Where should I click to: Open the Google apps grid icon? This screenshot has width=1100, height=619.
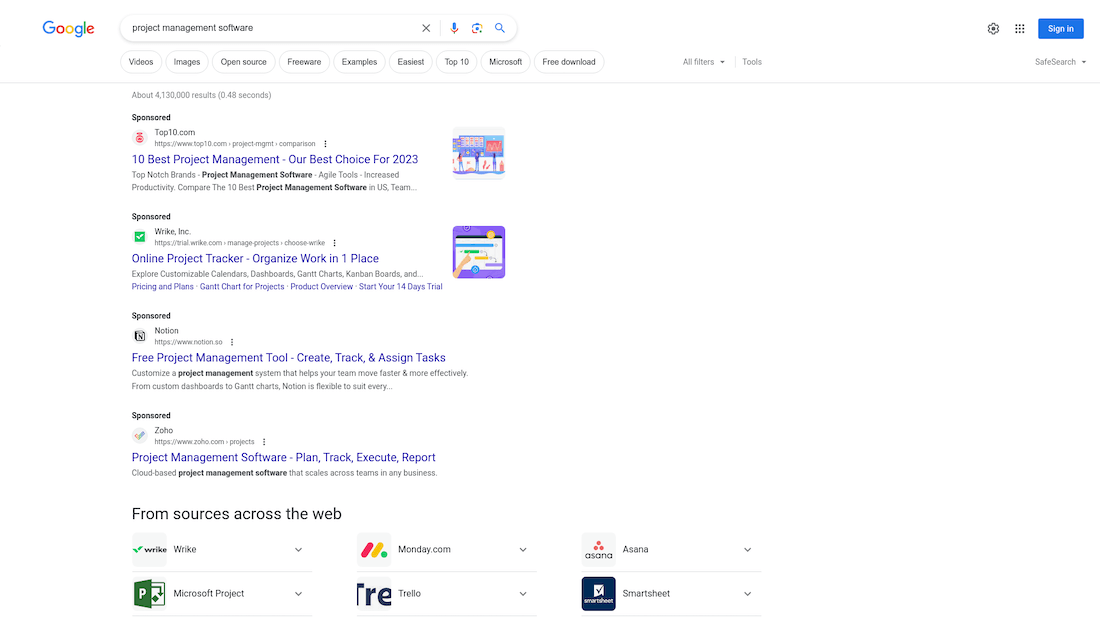tap(1019, 29)
